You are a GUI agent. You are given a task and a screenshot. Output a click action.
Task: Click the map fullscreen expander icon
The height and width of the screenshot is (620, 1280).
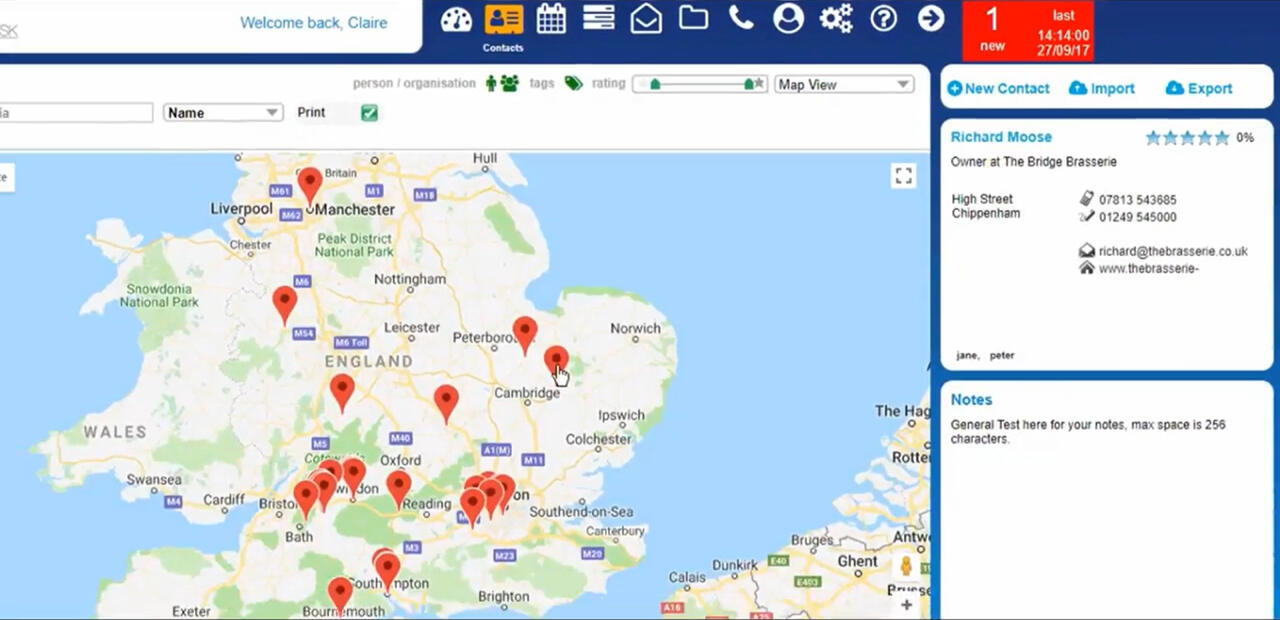[903, 175]
